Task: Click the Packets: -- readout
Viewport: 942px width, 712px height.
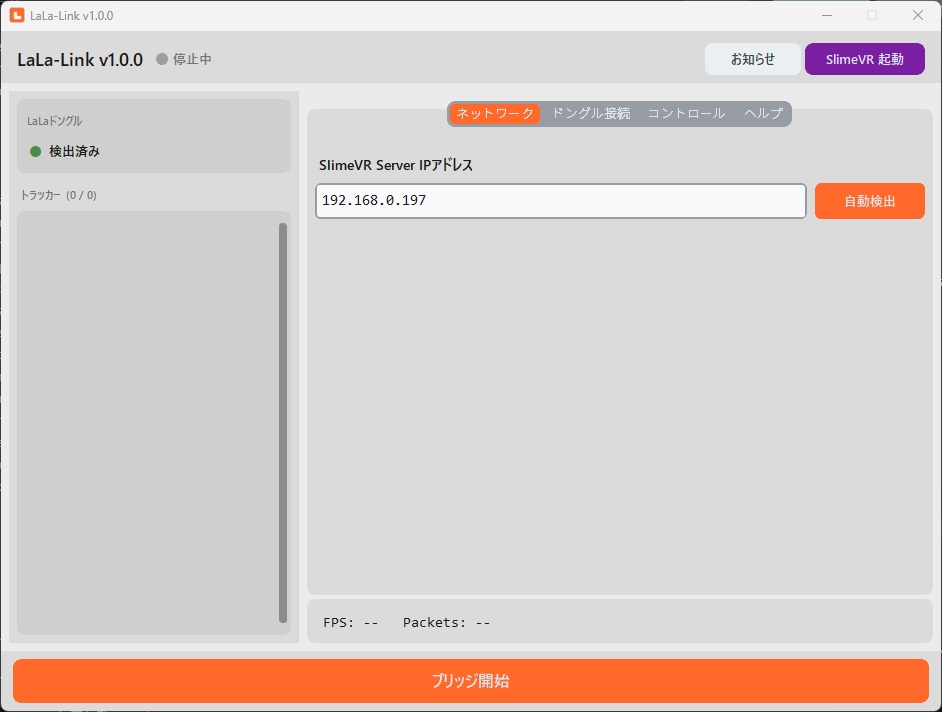Action: (446, 622)
